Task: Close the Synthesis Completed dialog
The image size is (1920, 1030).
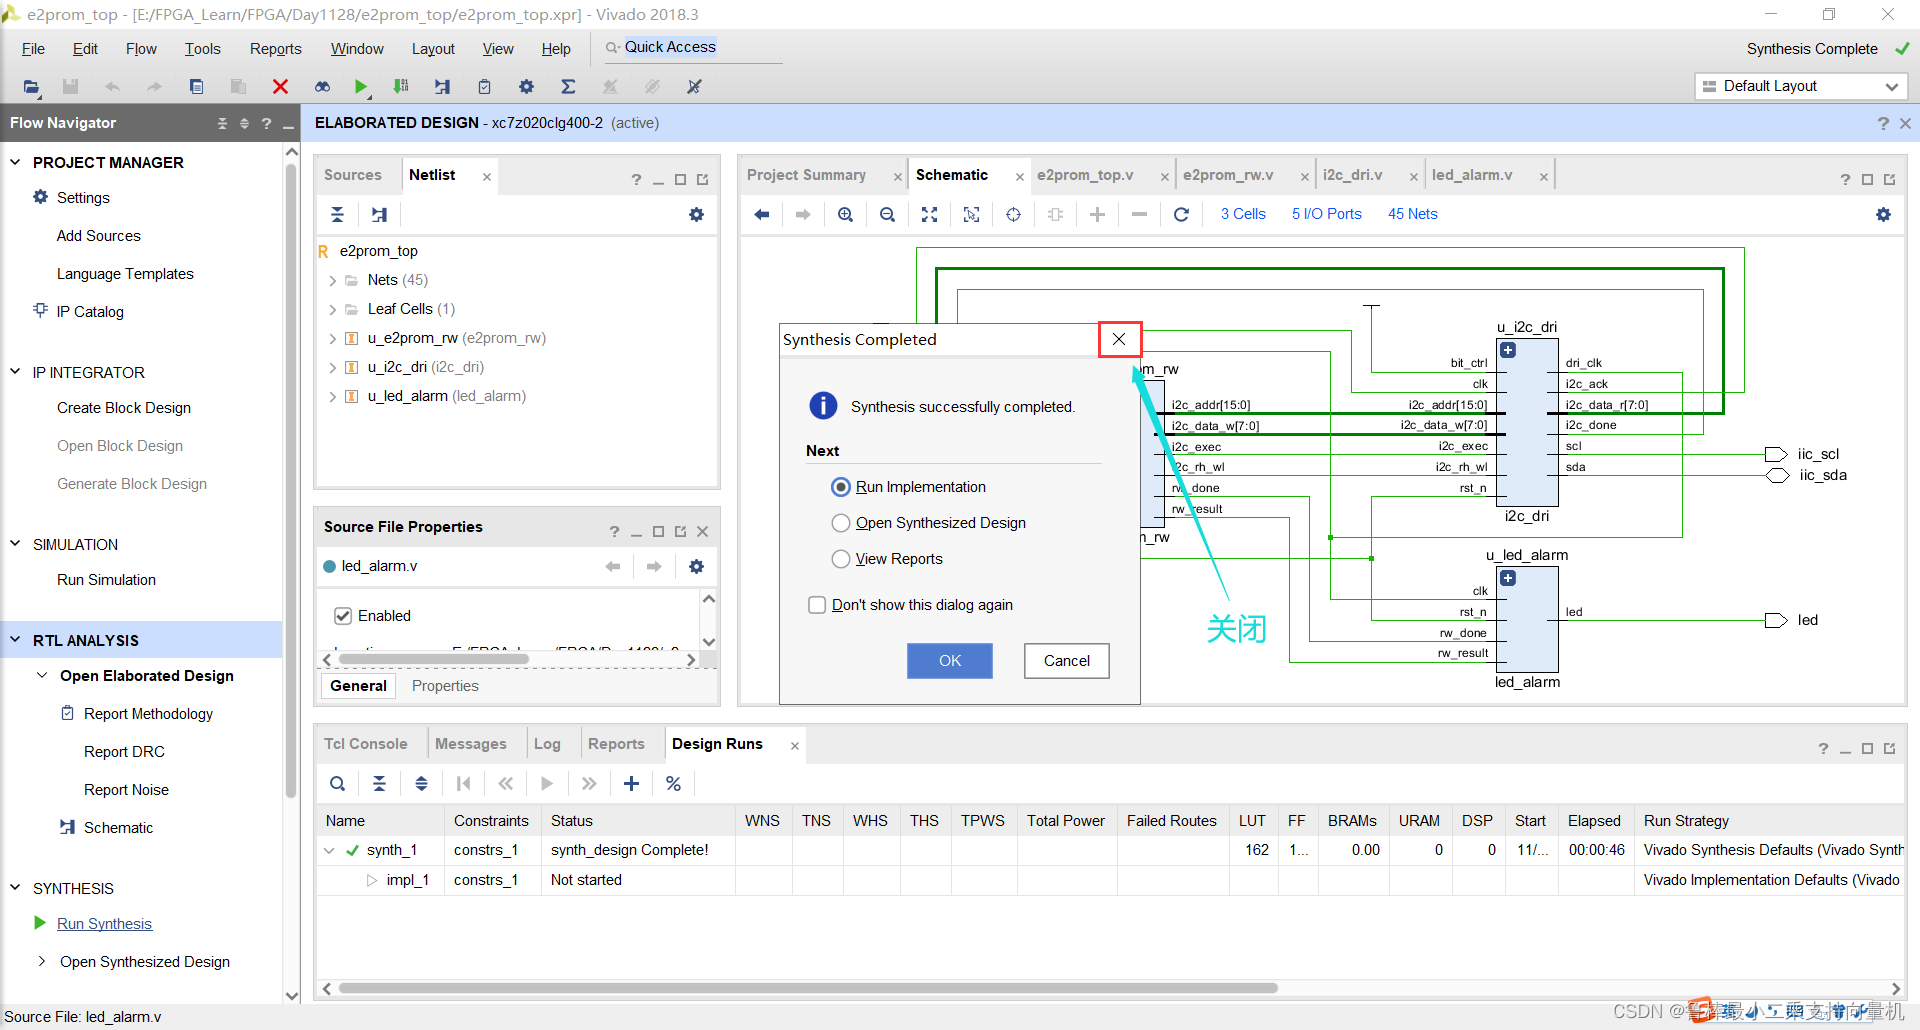Action: 1119,340
